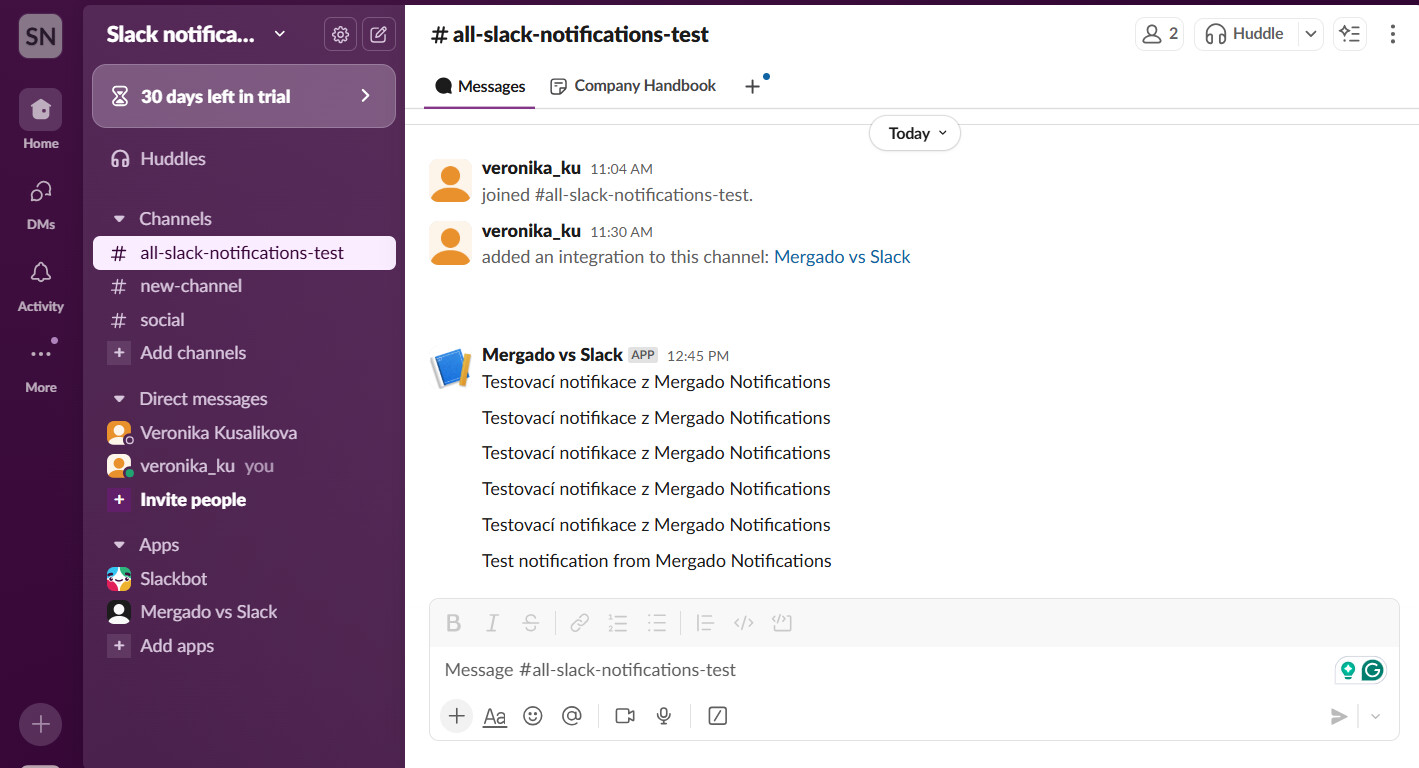Open the Mergado vs Slack integration link

click(x=842, y=257)
